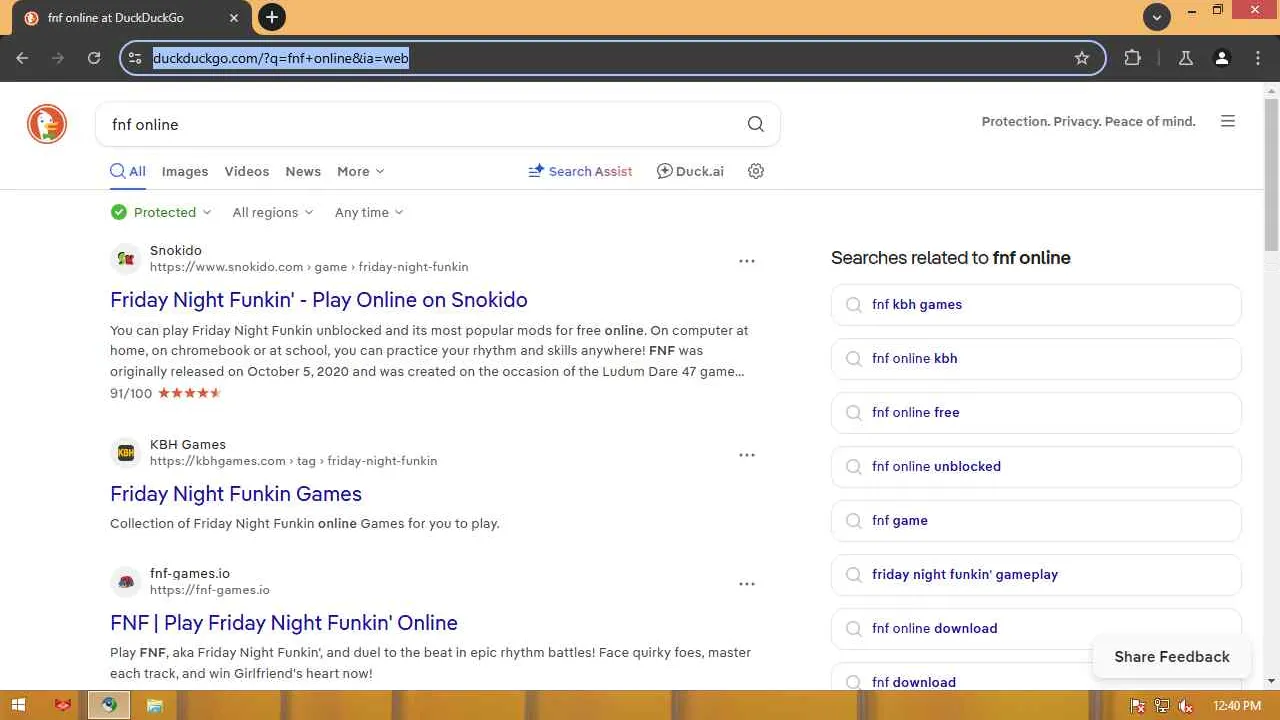Viewport: 1280px width, 720px height.
Task: Search related 'friday night funkin' gameplay'
Action: [x=1036, y=575]
